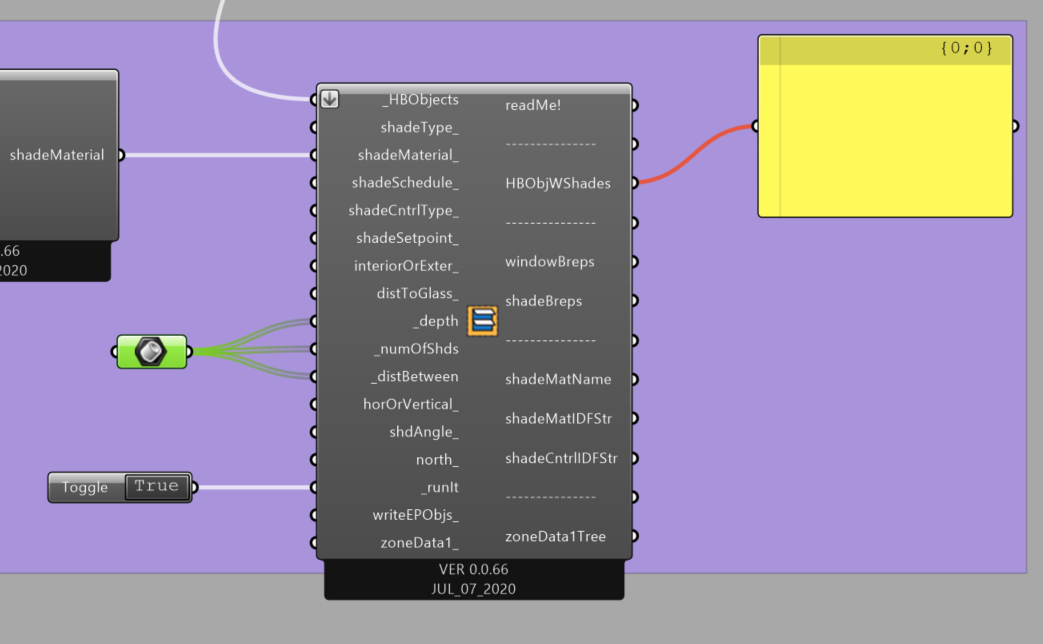
Task: Click the shadeMaterial_ input on shading component
Action: (x=408, y=155)
